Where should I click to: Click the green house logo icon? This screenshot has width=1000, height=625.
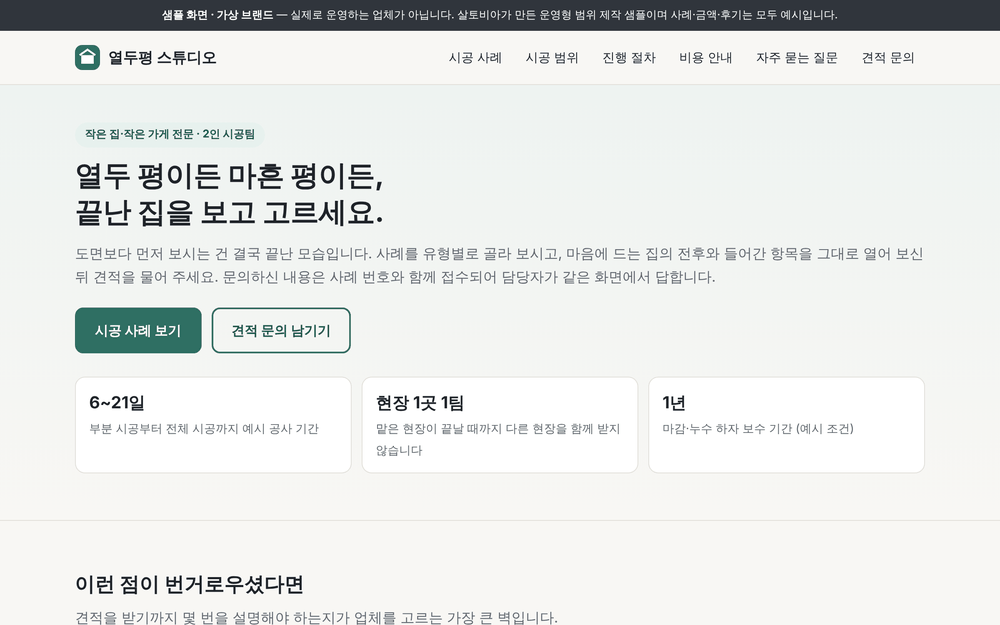[x=87, y=57]
